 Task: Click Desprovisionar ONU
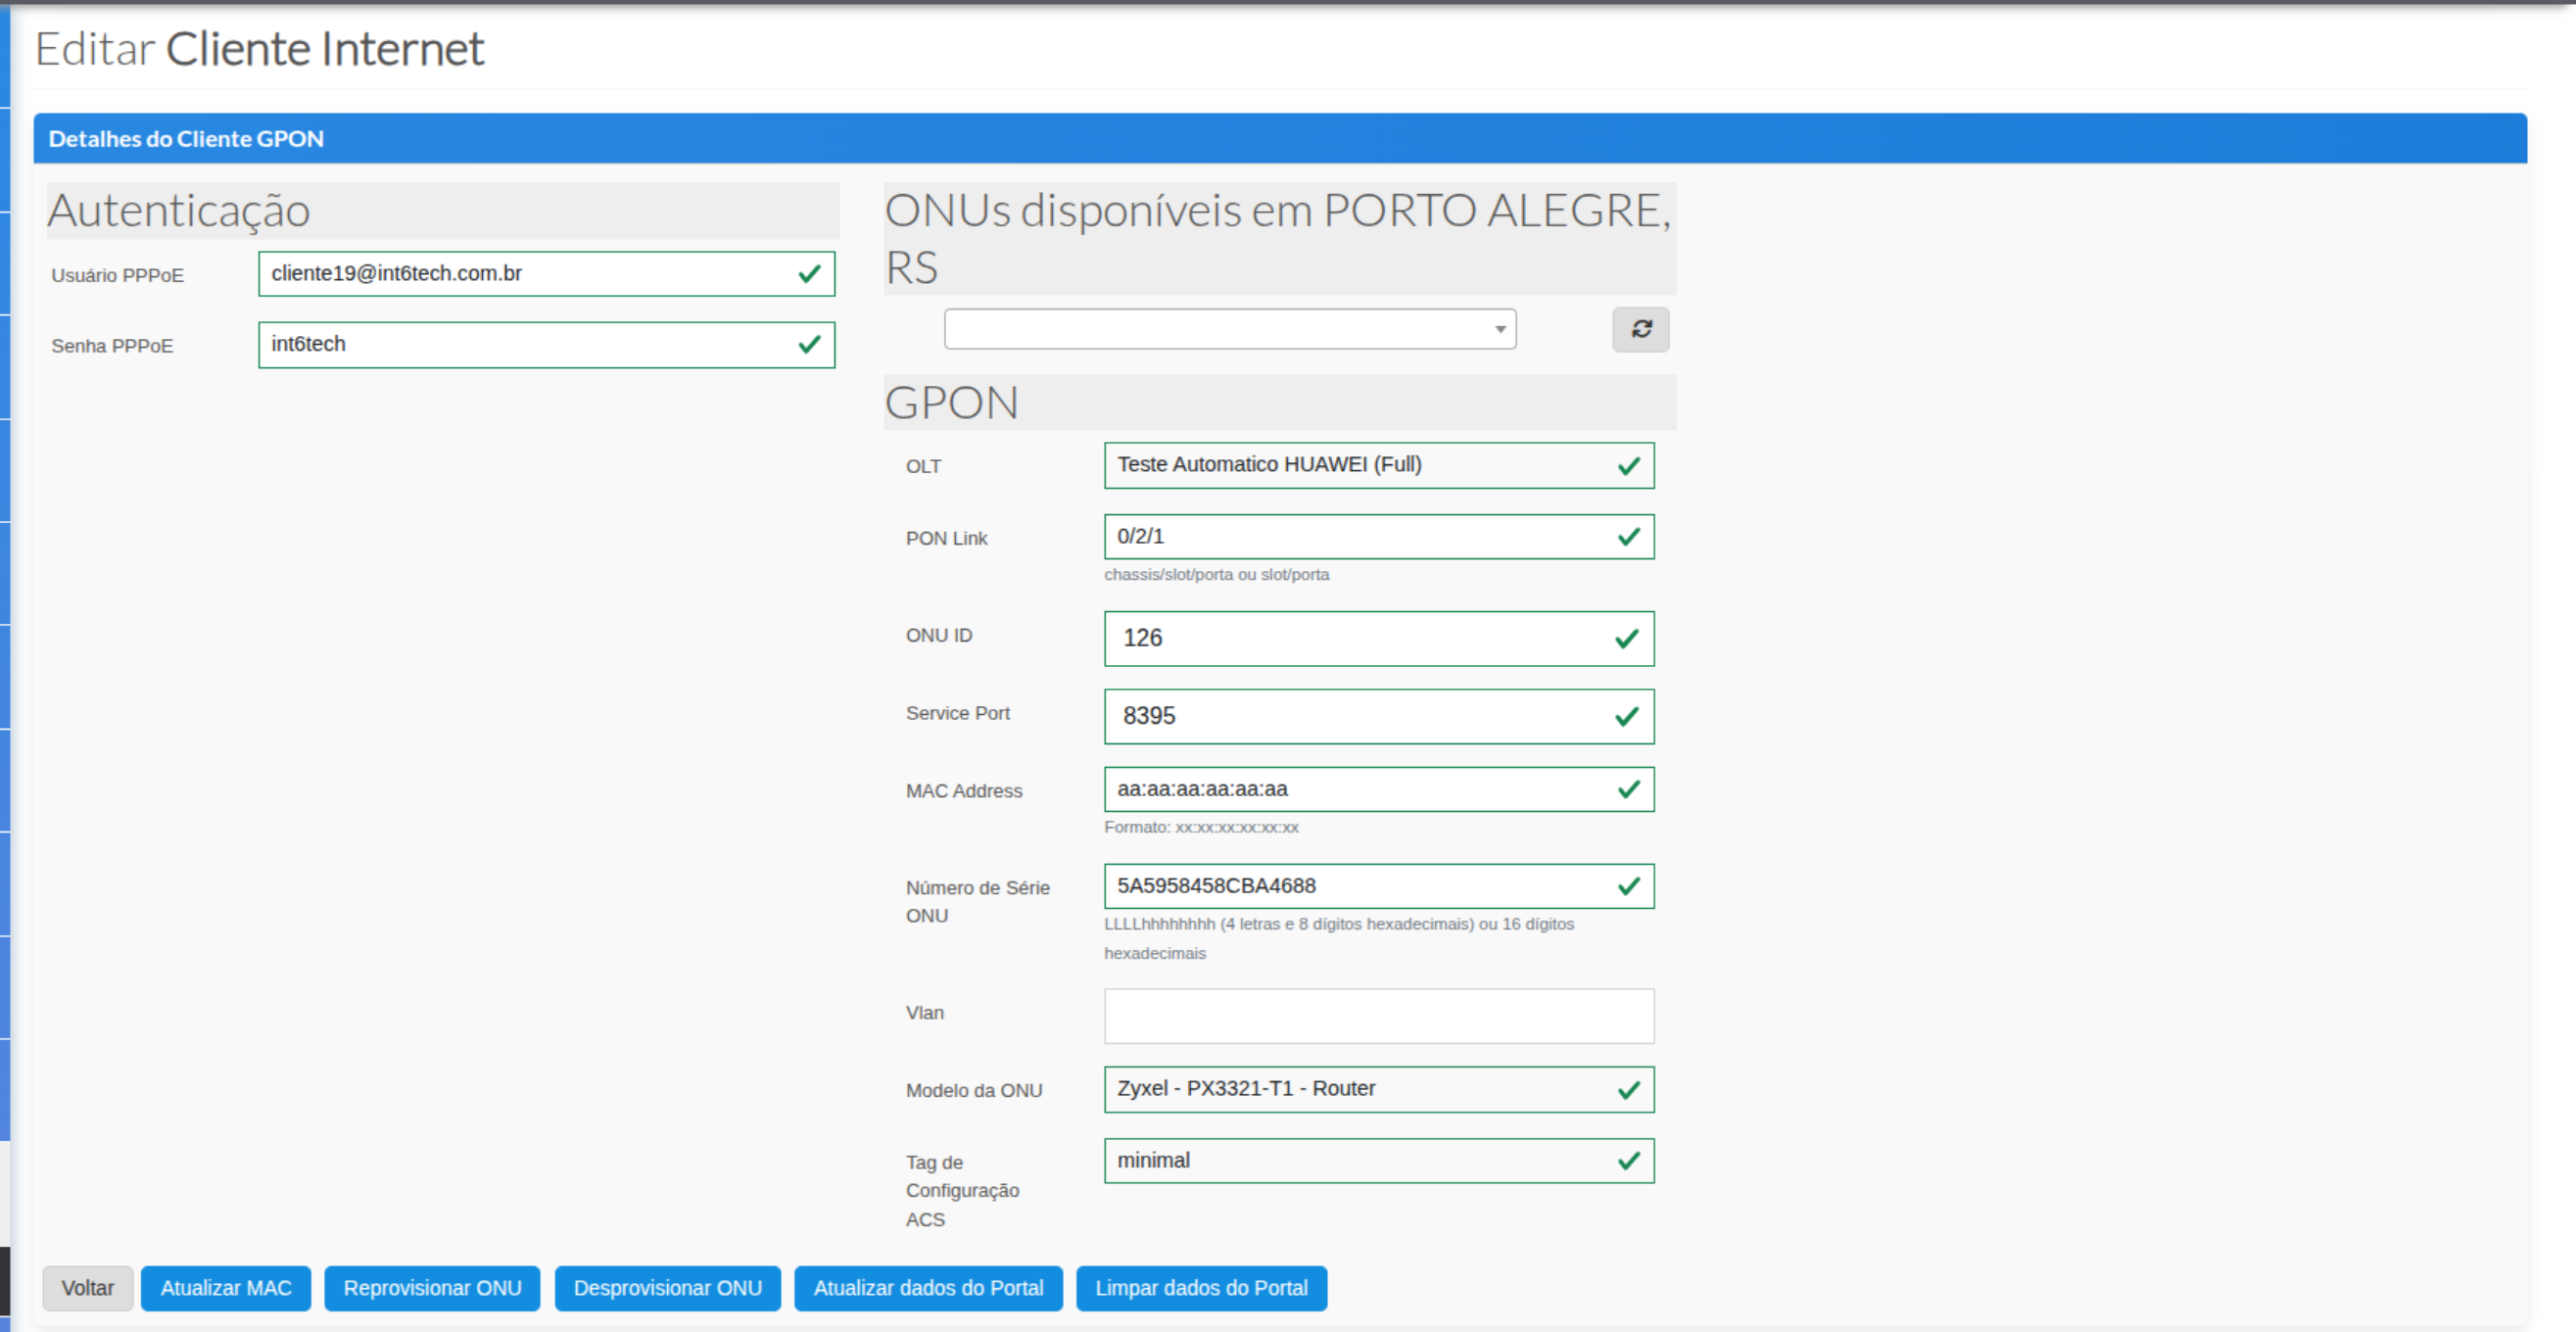[667, 1288]
